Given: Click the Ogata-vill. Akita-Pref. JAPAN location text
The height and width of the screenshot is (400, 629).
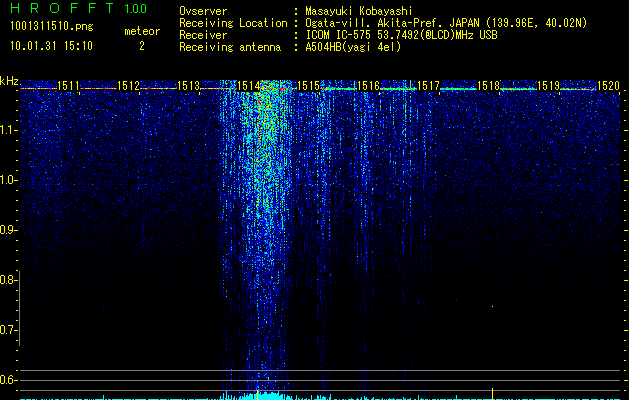Looking at the screenshot, I should pos(446,24).
